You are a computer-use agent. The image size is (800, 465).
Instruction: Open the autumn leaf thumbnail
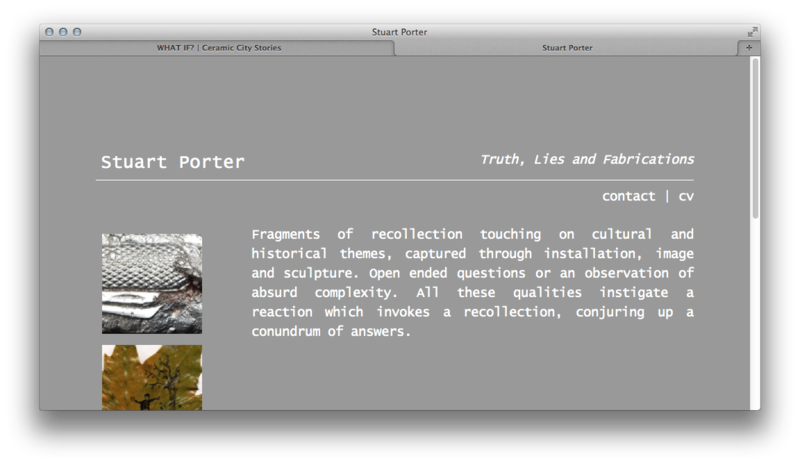152,377
